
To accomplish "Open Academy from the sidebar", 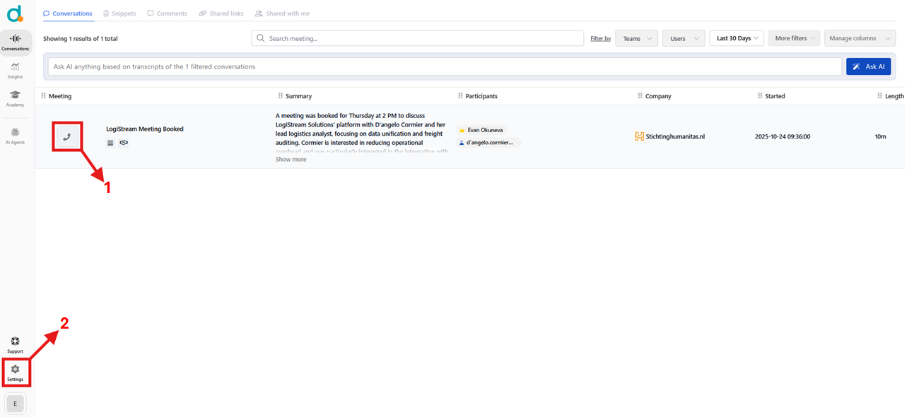I will pos(15,98).
